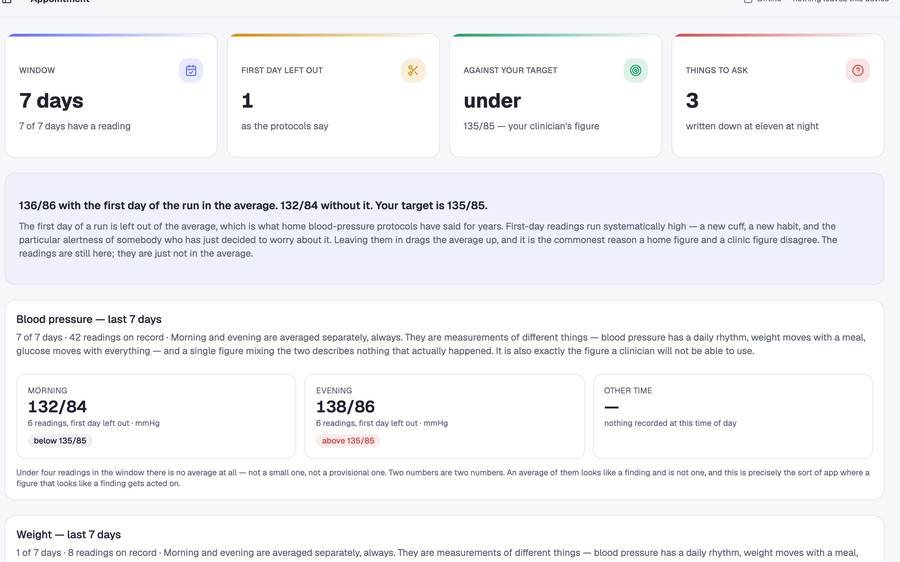900x562 pixels.
Task: Click the red question mark icon in Things To Ask
Action: (x=858, y=71)
